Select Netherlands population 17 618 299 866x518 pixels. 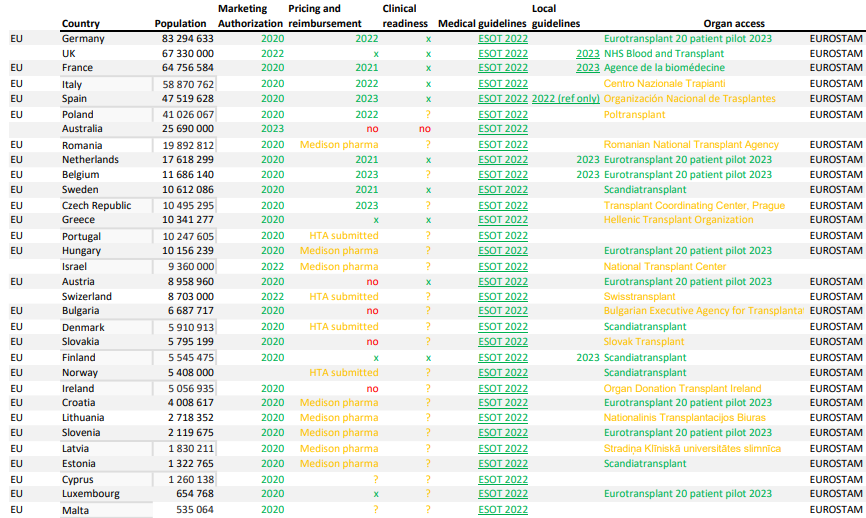pyautogui.click(x=188, y=160)
